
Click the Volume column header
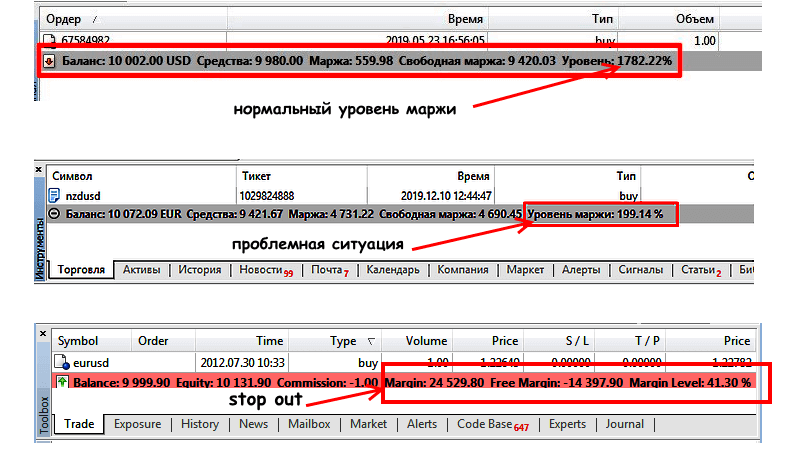(x=427, y=341)
